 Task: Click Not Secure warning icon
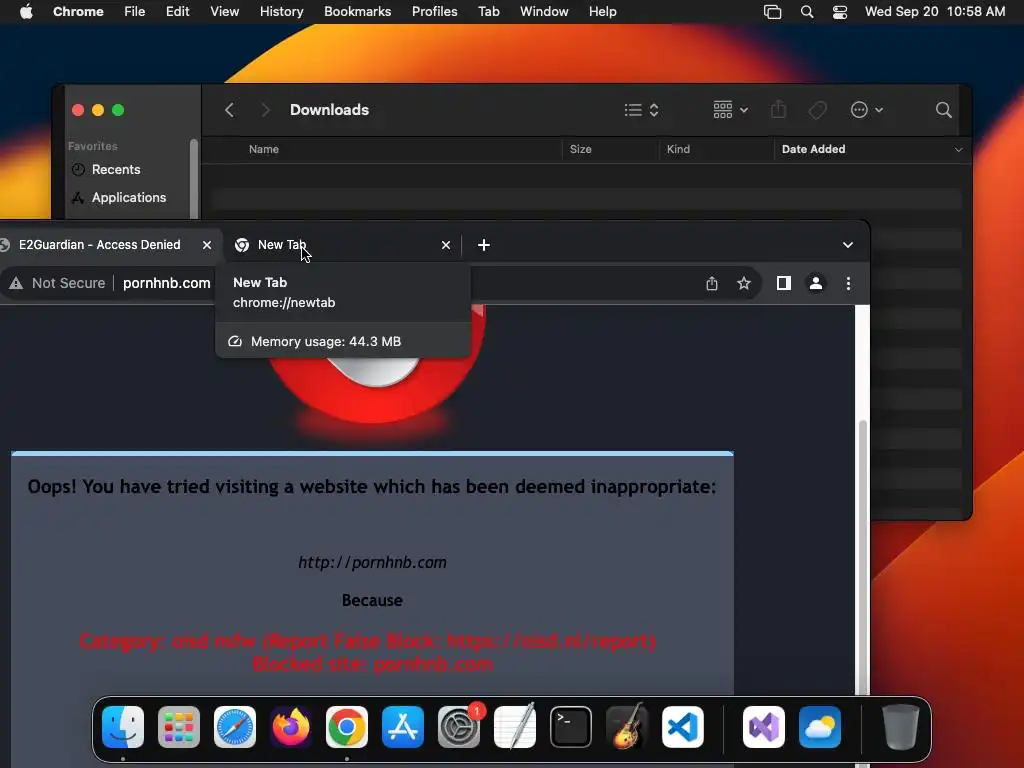coord(16,283)
